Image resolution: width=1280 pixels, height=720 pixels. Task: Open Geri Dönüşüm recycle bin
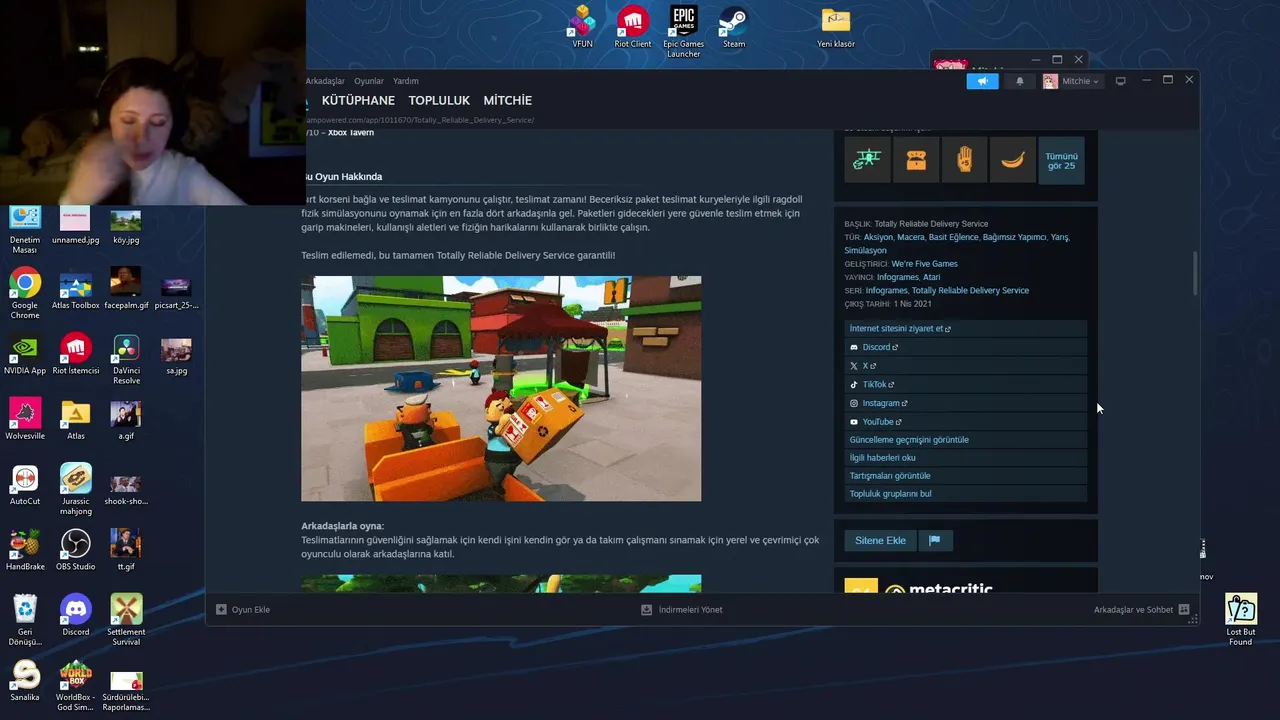pos(25,620)
